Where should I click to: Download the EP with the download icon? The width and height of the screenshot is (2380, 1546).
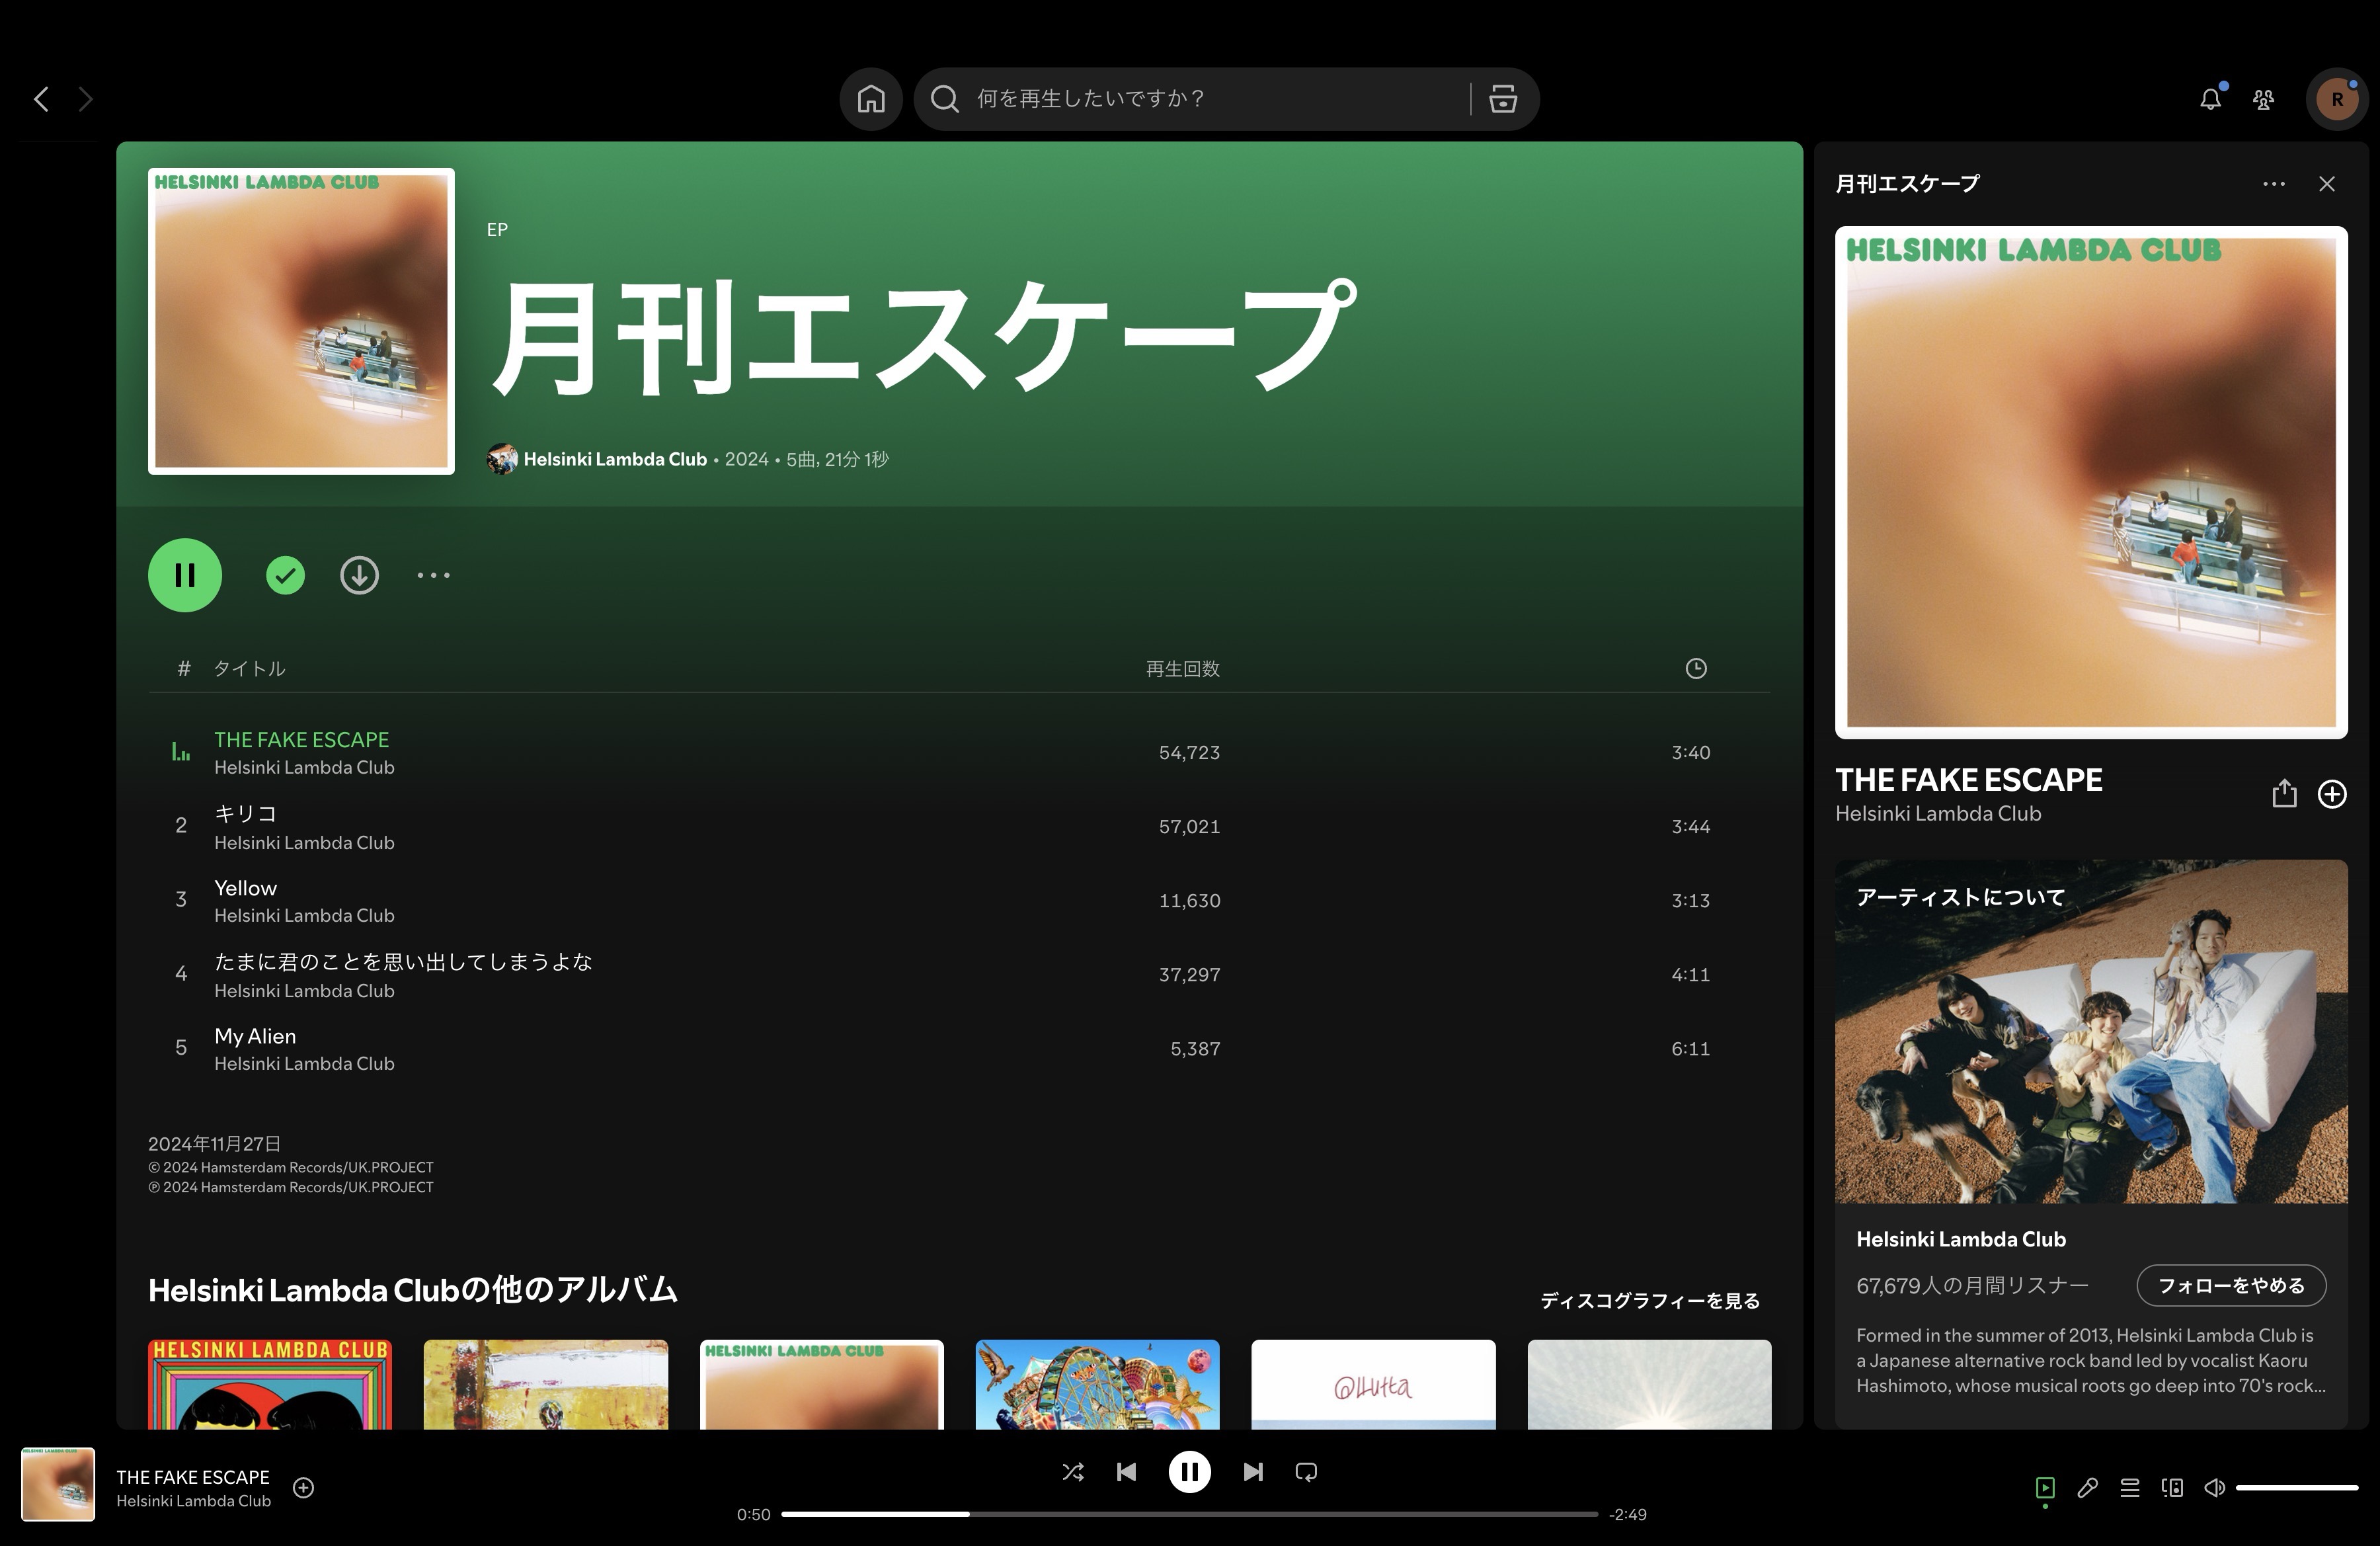[359, 575]
